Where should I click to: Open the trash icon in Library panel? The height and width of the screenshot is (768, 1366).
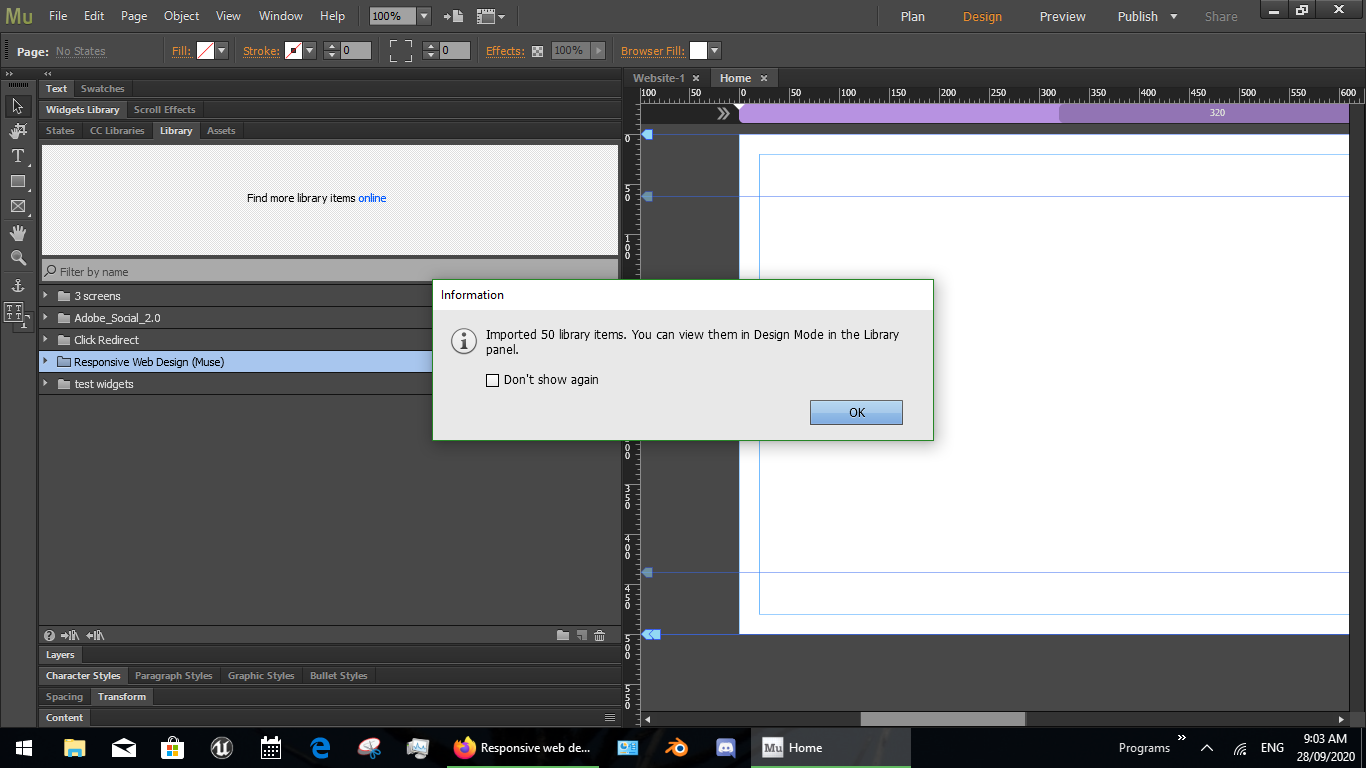598,635
